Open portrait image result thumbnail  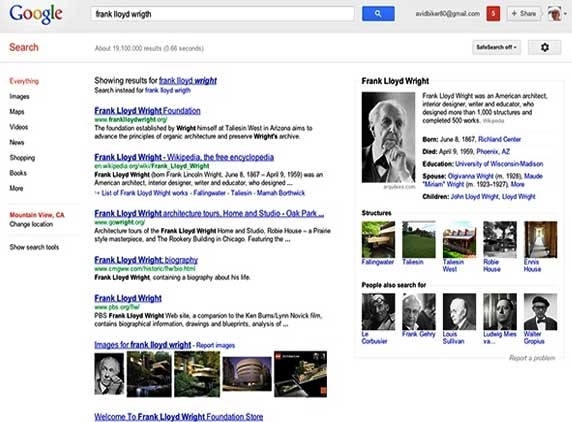point(109,374)
